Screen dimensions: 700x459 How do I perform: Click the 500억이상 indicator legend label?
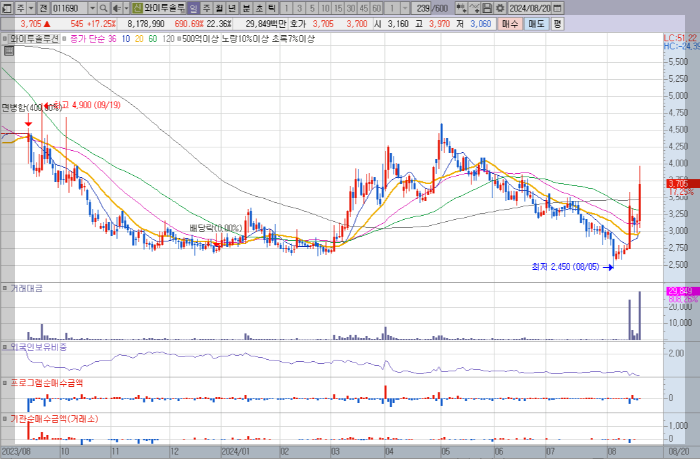[x=200, y=39]
